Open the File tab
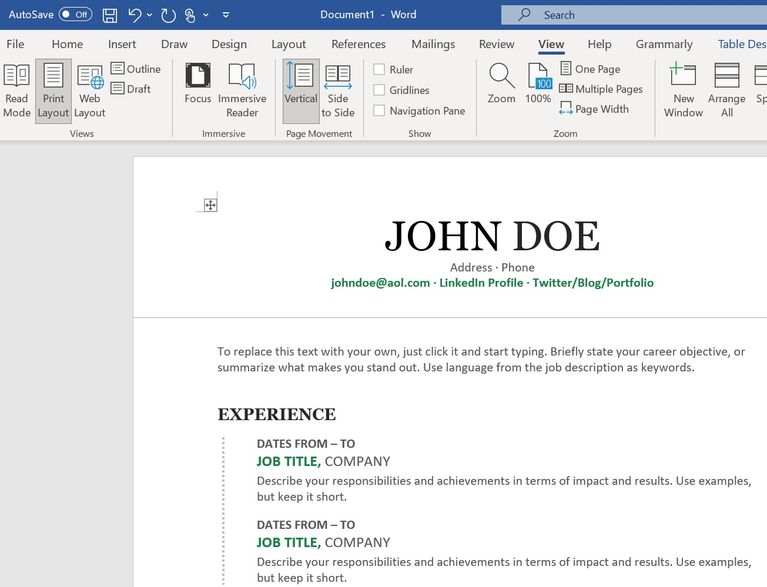The width and height of the screenshot is (767, 587). coord(15,44)
